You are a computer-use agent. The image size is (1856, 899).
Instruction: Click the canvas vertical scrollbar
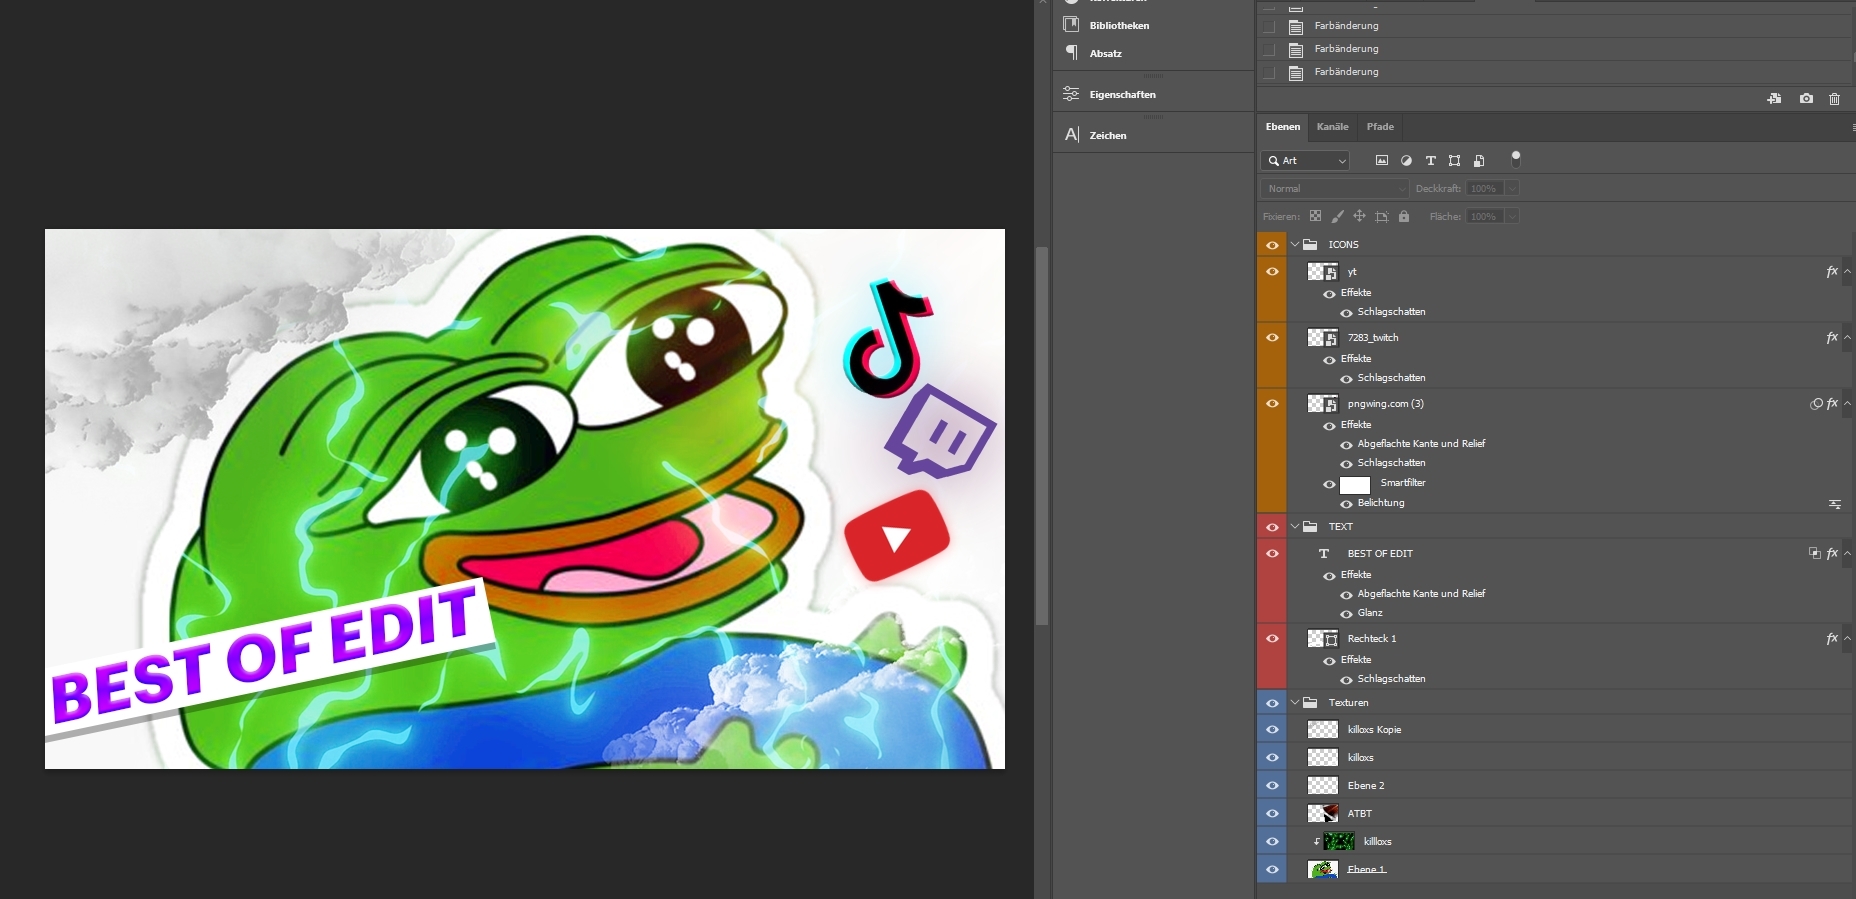tap(1042, 435)
